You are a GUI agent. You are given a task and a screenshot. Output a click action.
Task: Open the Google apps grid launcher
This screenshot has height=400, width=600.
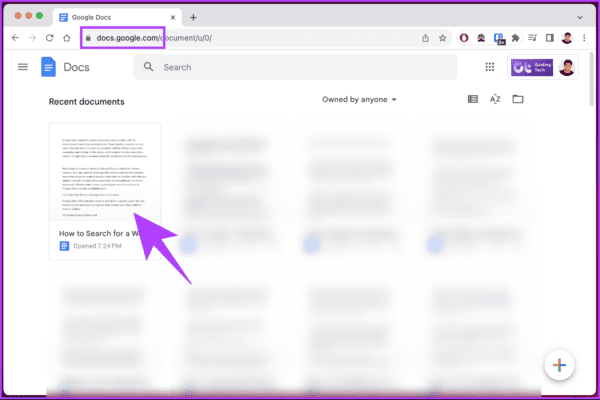coord(490,67)
